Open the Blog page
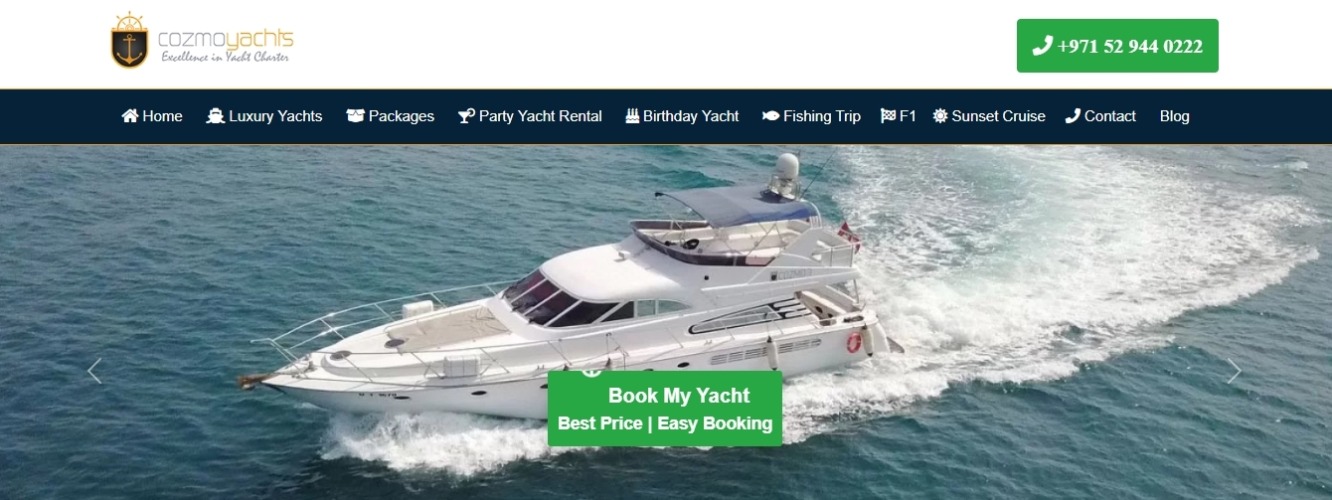The height and width of the screenshot is (500, 1332). [1175, 116]
